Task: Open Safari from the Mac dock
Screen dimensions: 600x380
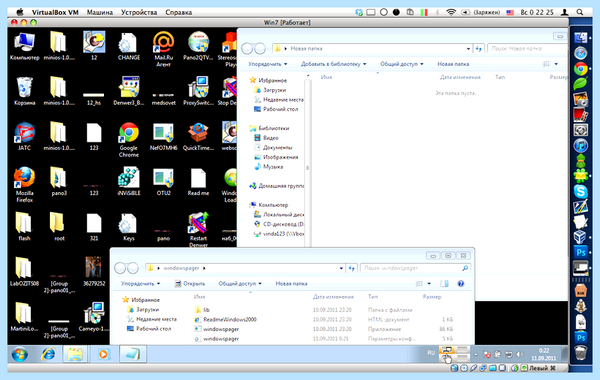Action: coord(580,53)
